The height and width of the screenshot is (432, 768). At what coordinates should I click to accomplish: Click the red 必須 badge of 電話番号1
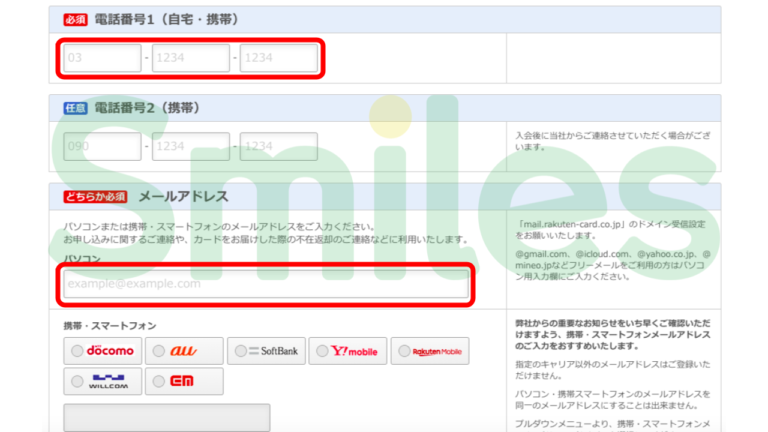[x=75, y=20]
